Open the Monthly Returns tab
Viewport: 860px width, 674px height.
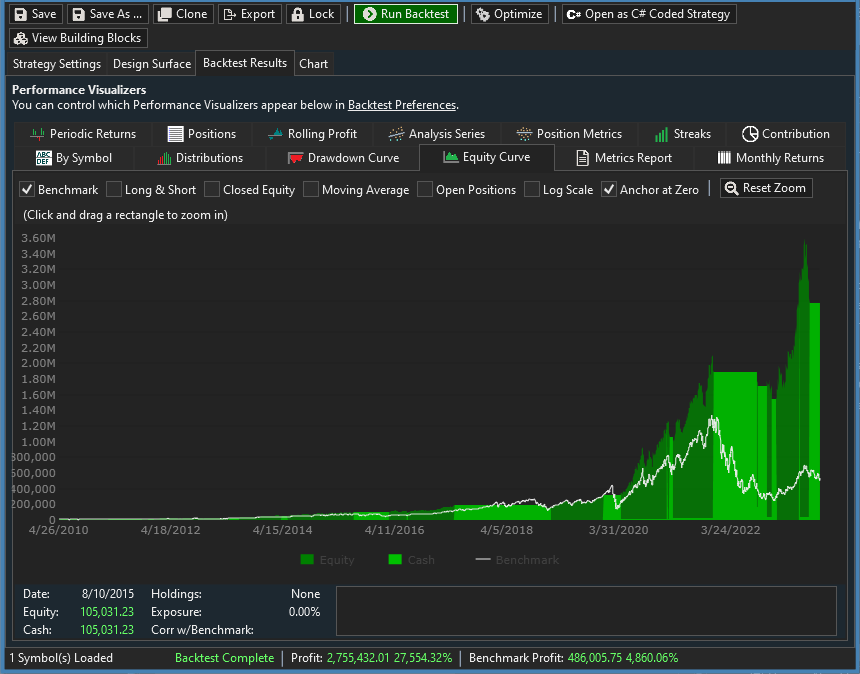click(770, 158)
